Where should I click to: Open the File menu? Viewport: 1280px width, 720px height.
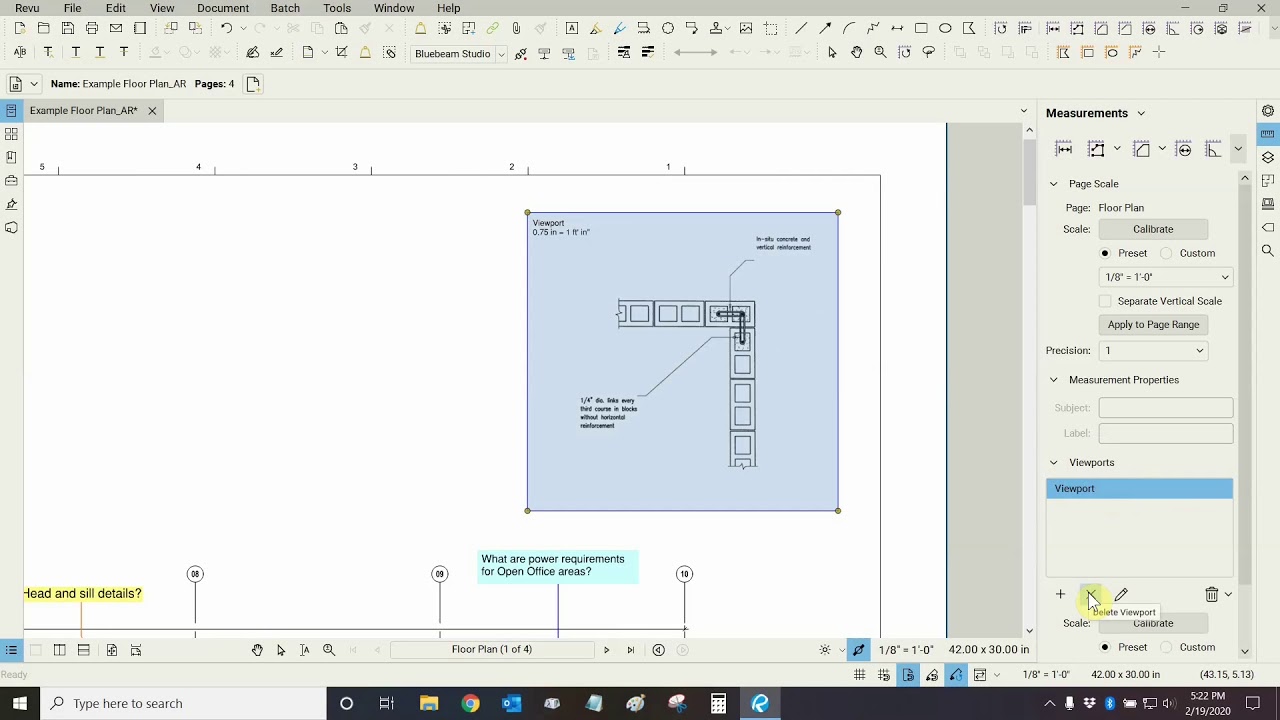(72, 8)
